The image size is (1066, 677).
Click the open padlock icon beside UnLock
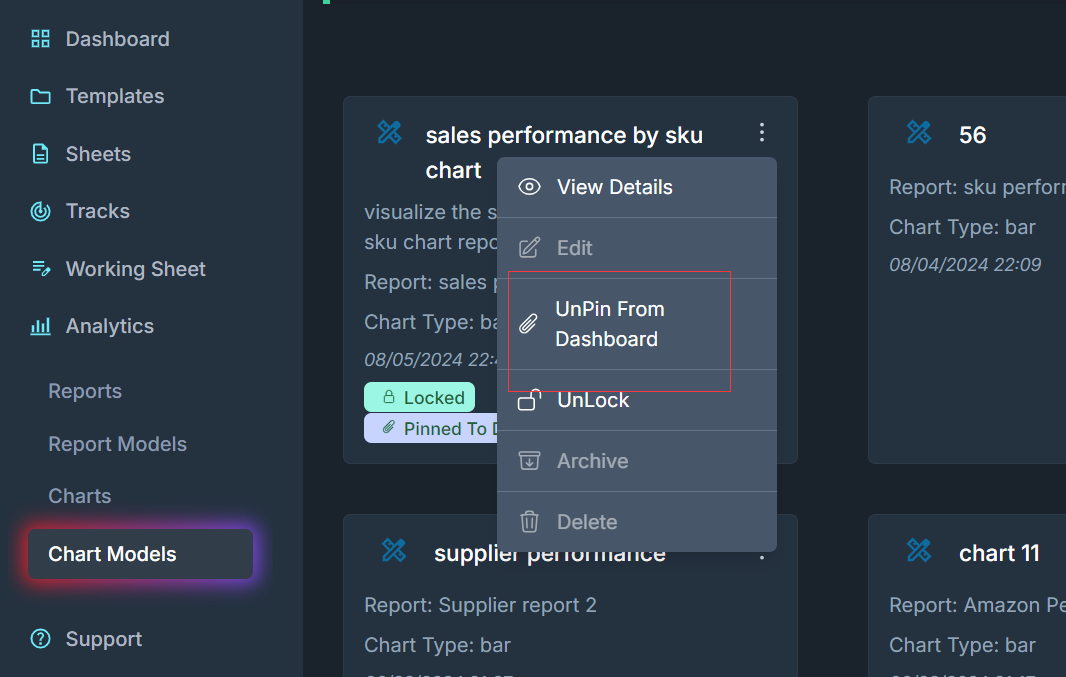pos(530,400)
